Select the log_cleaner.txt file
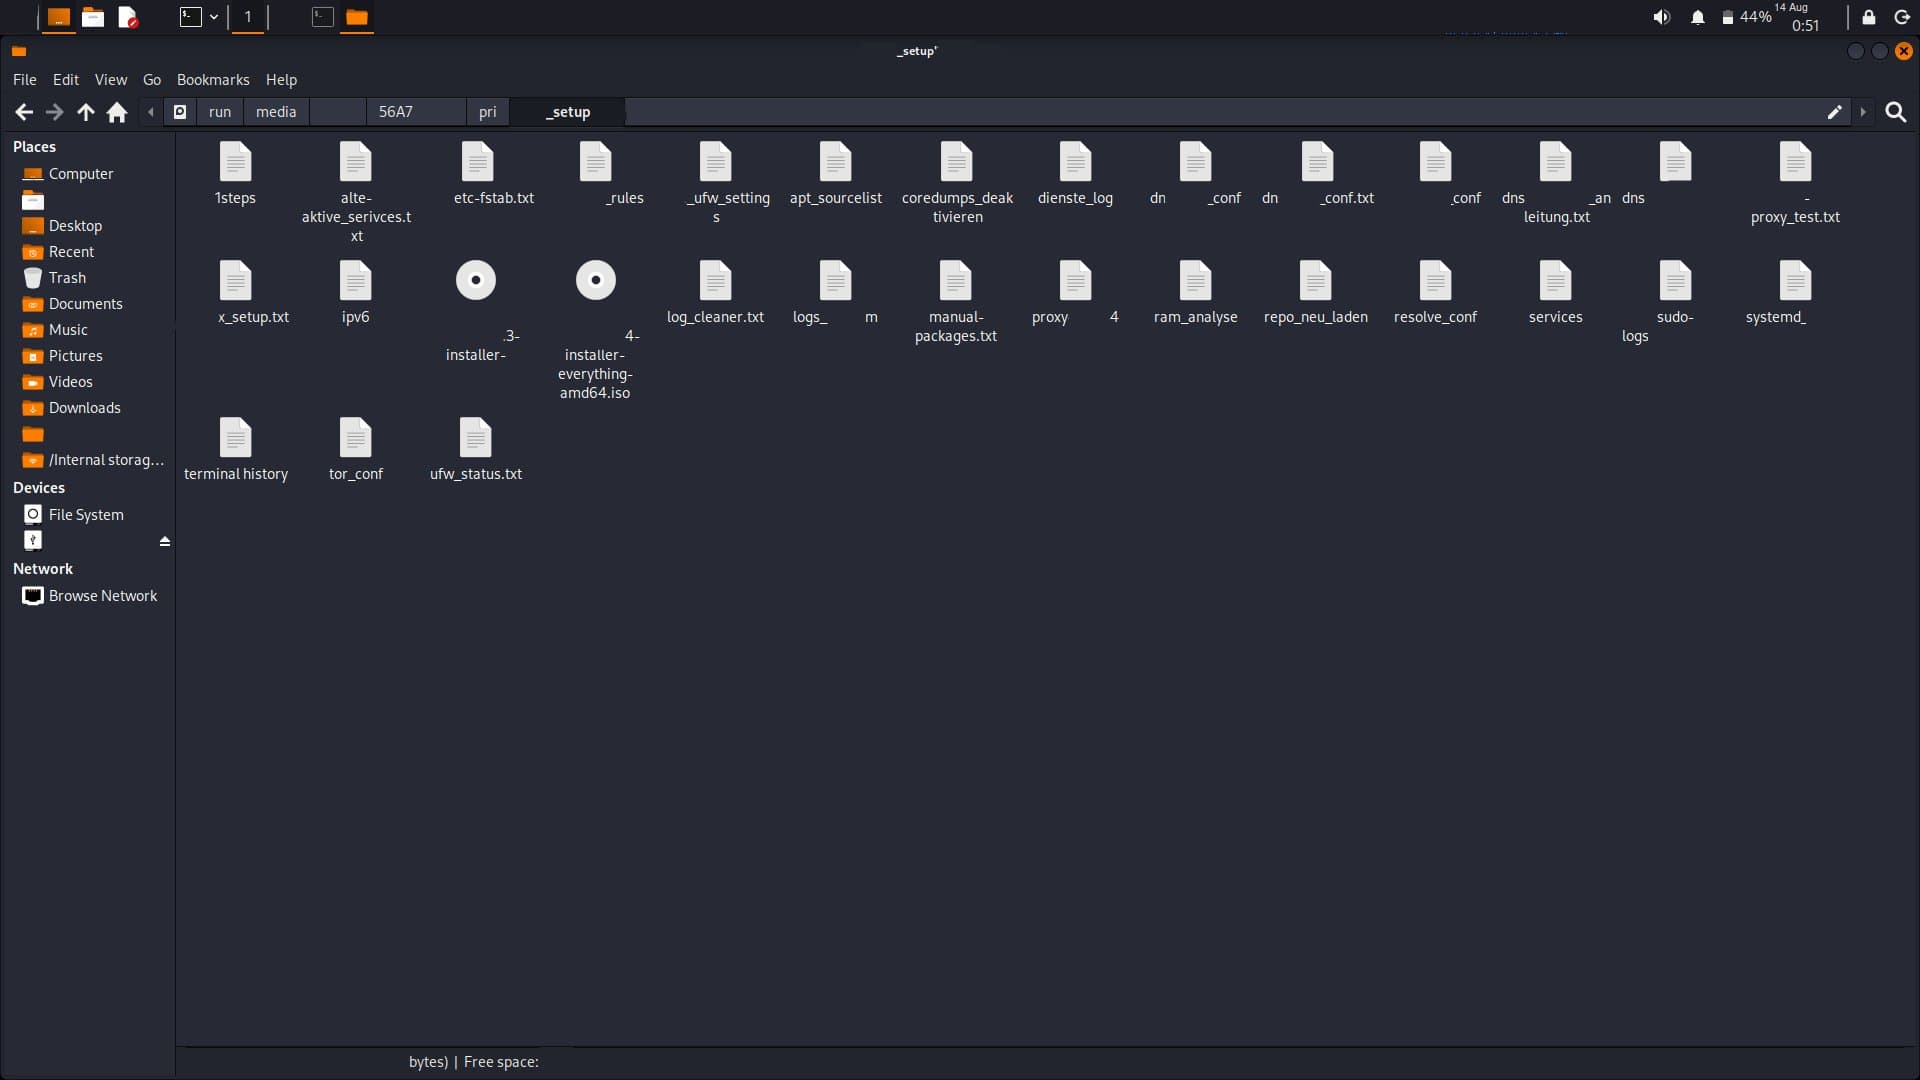The width and height of the screenshot is (1920, 1080). coord(715,292)
